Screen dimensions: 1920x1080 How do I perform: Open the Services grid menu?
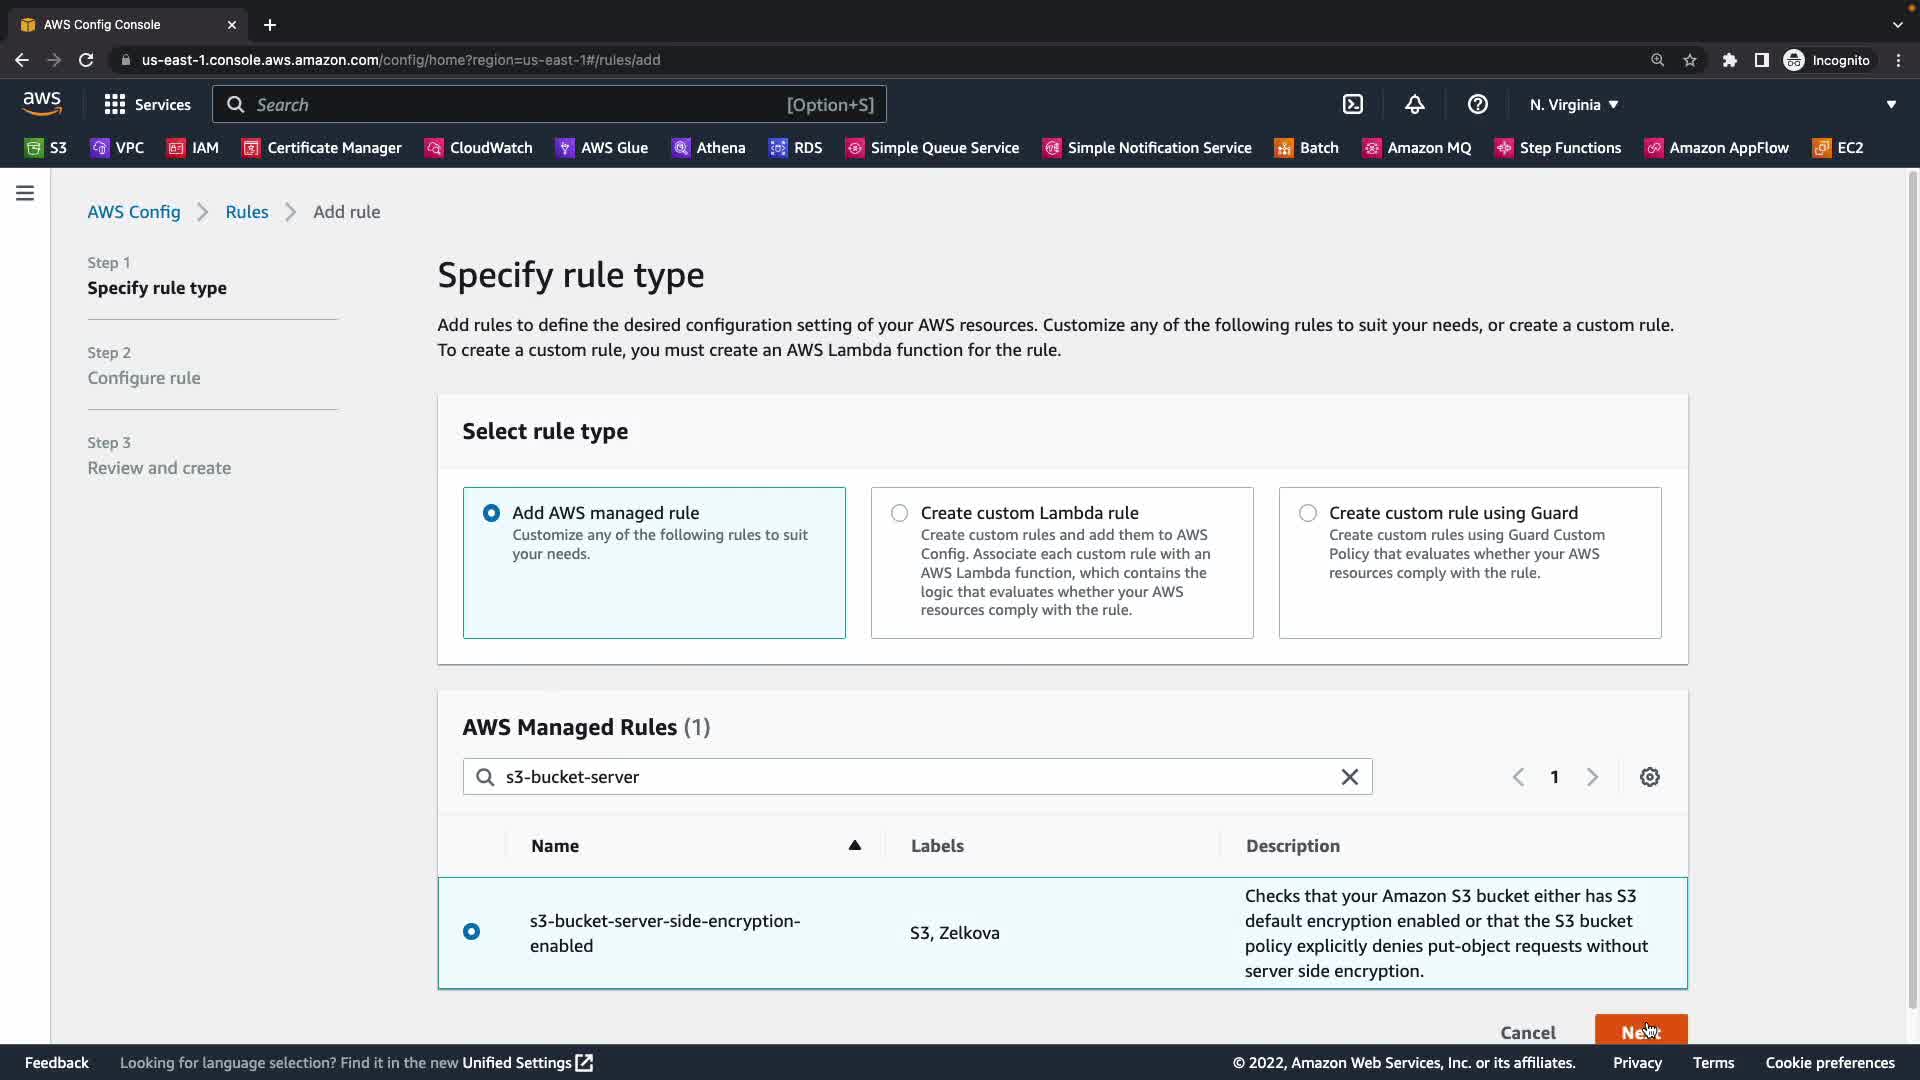tap(147, 104)
